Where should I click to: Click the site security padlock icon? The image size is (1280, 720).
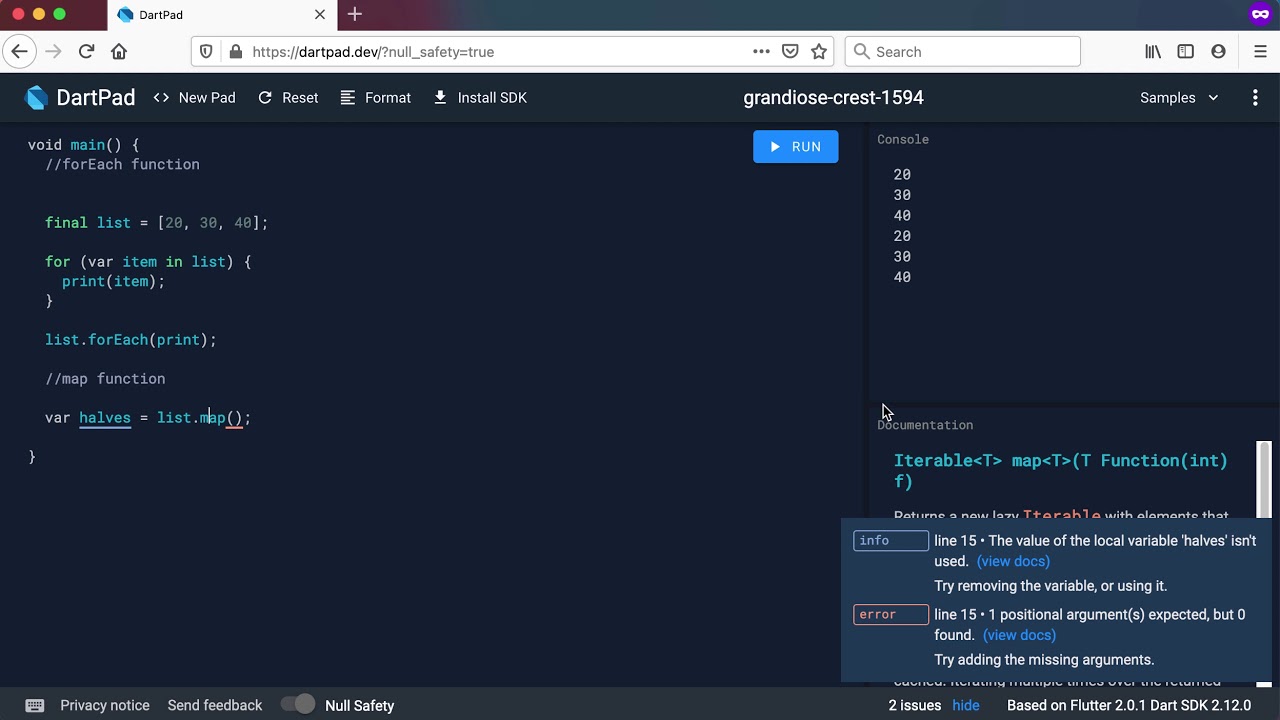click(235, 52)
